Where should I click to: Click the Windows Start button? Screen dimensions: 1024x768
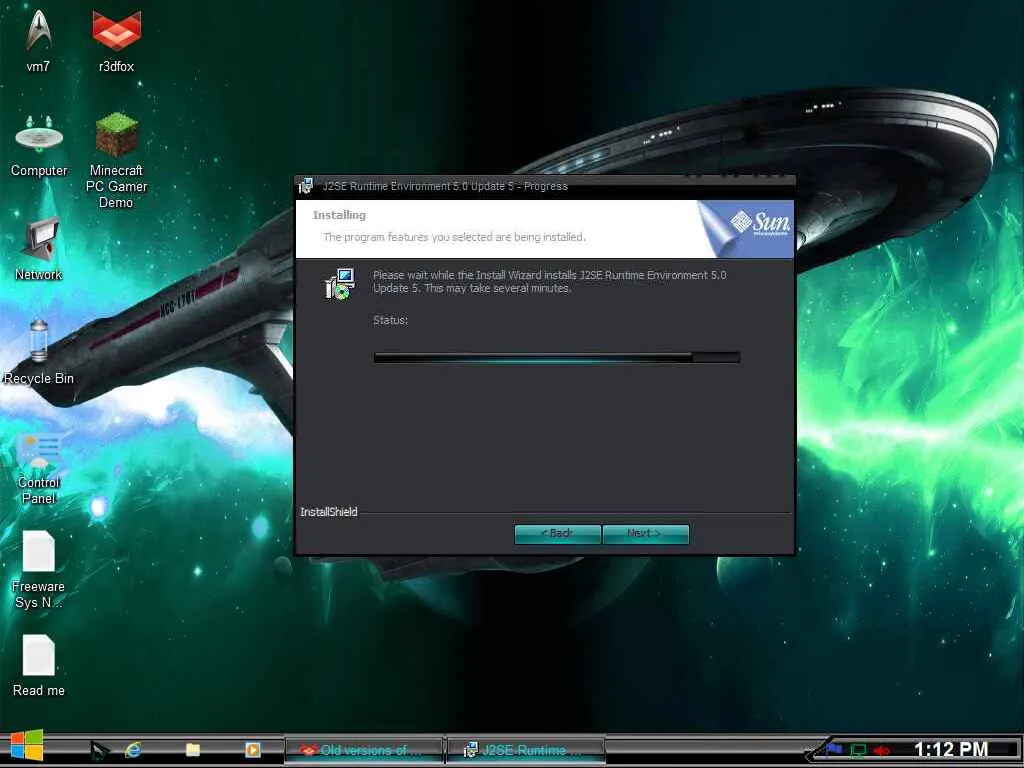27,746
